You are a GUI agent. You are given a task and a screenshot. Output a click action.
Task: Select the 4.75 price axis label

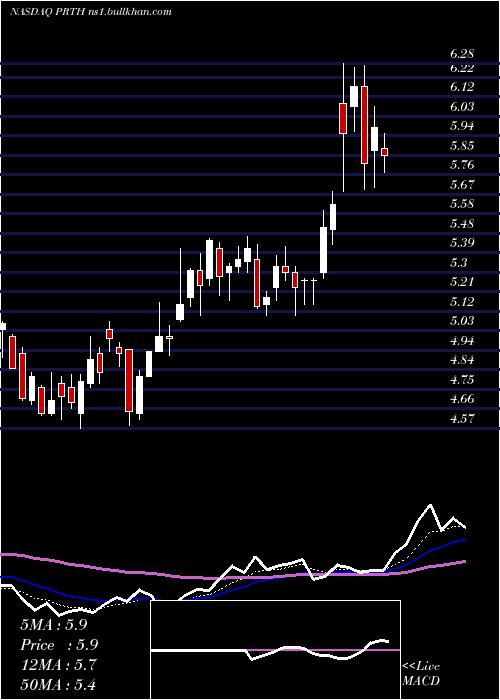[x=462, y=379]
